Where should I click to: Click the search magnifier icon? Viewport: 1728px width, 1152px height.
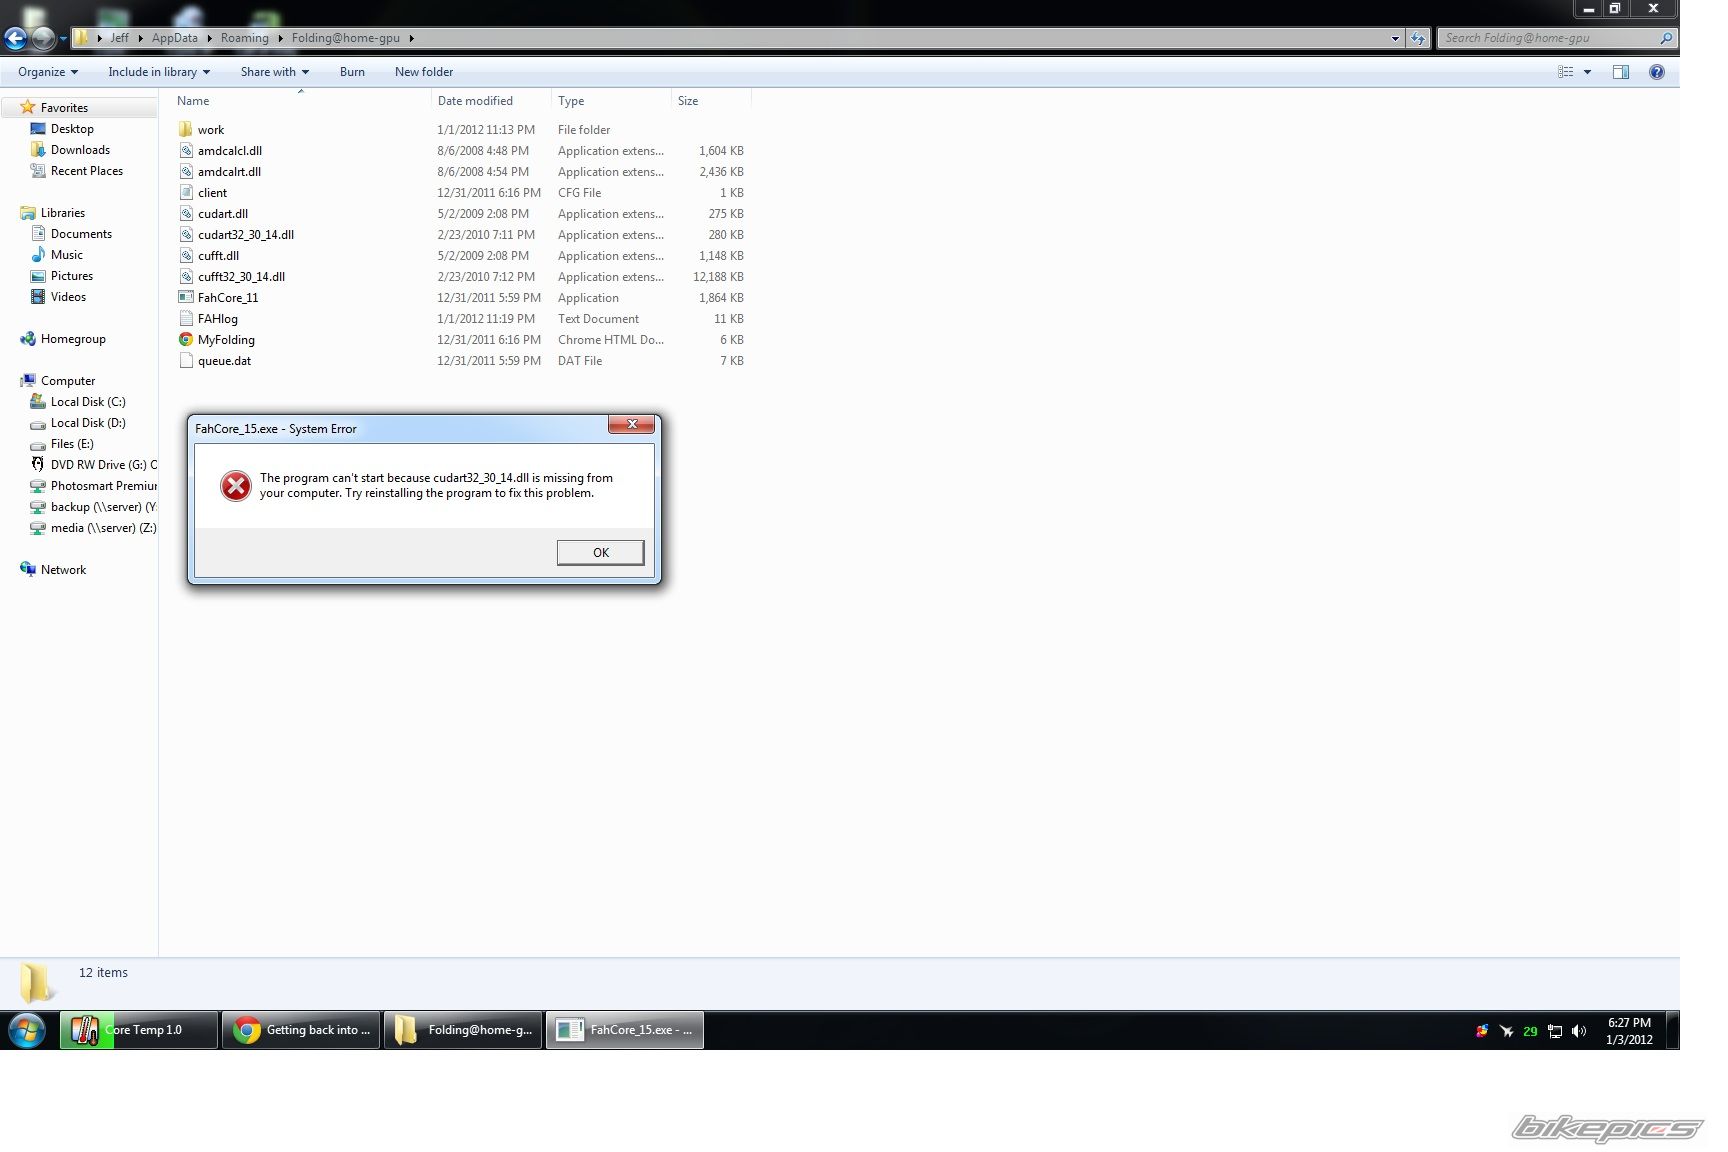pos(1666,38)
